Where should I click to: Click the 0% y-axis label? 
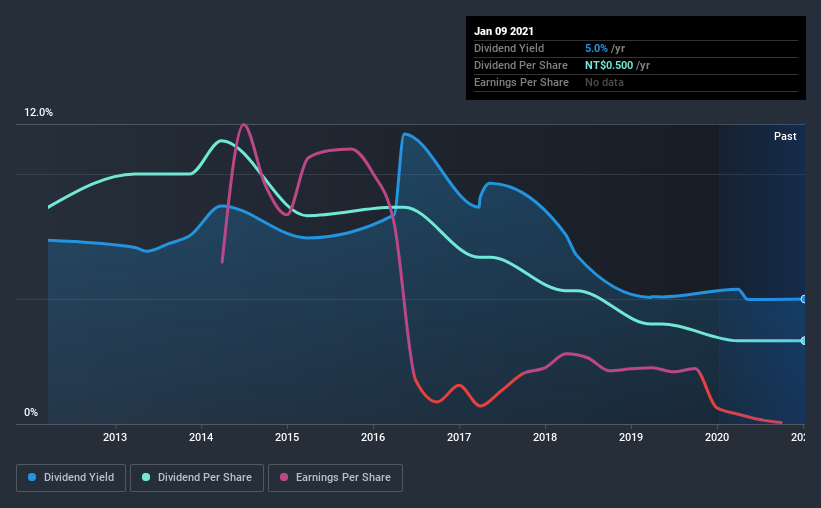point(31,413)
